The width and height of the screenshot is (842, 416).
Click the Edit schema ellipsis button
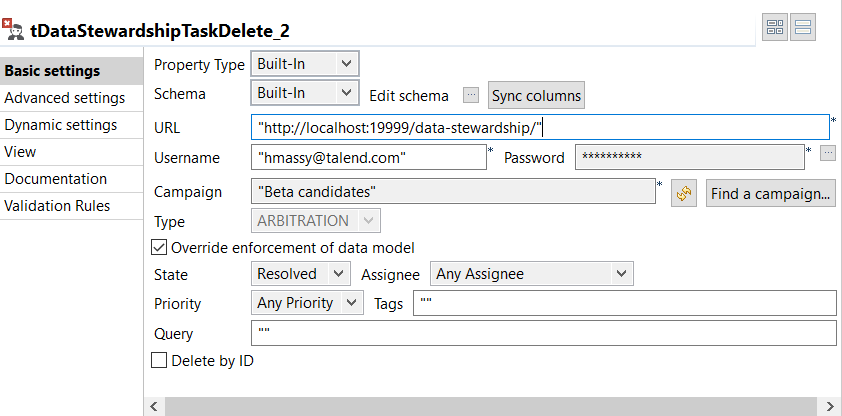(x=471, y=95)
